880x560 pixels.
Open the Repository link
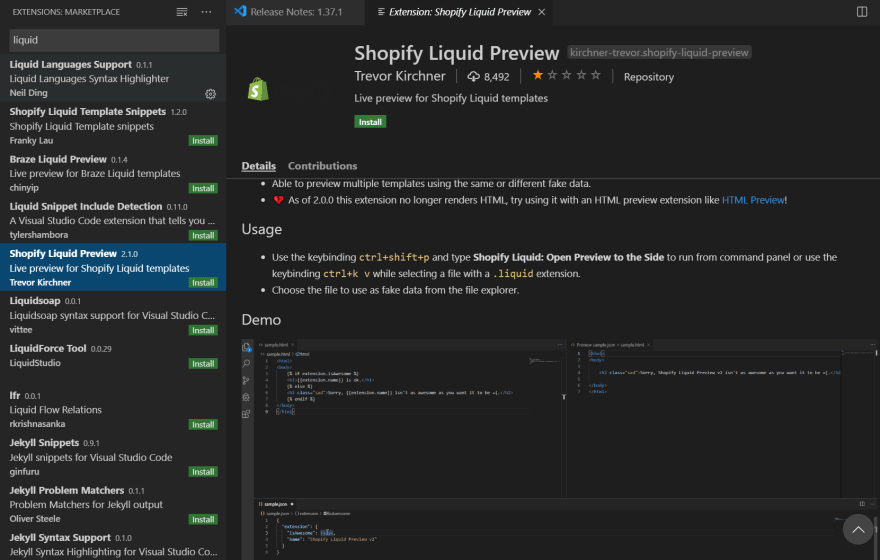coord(649,77)
